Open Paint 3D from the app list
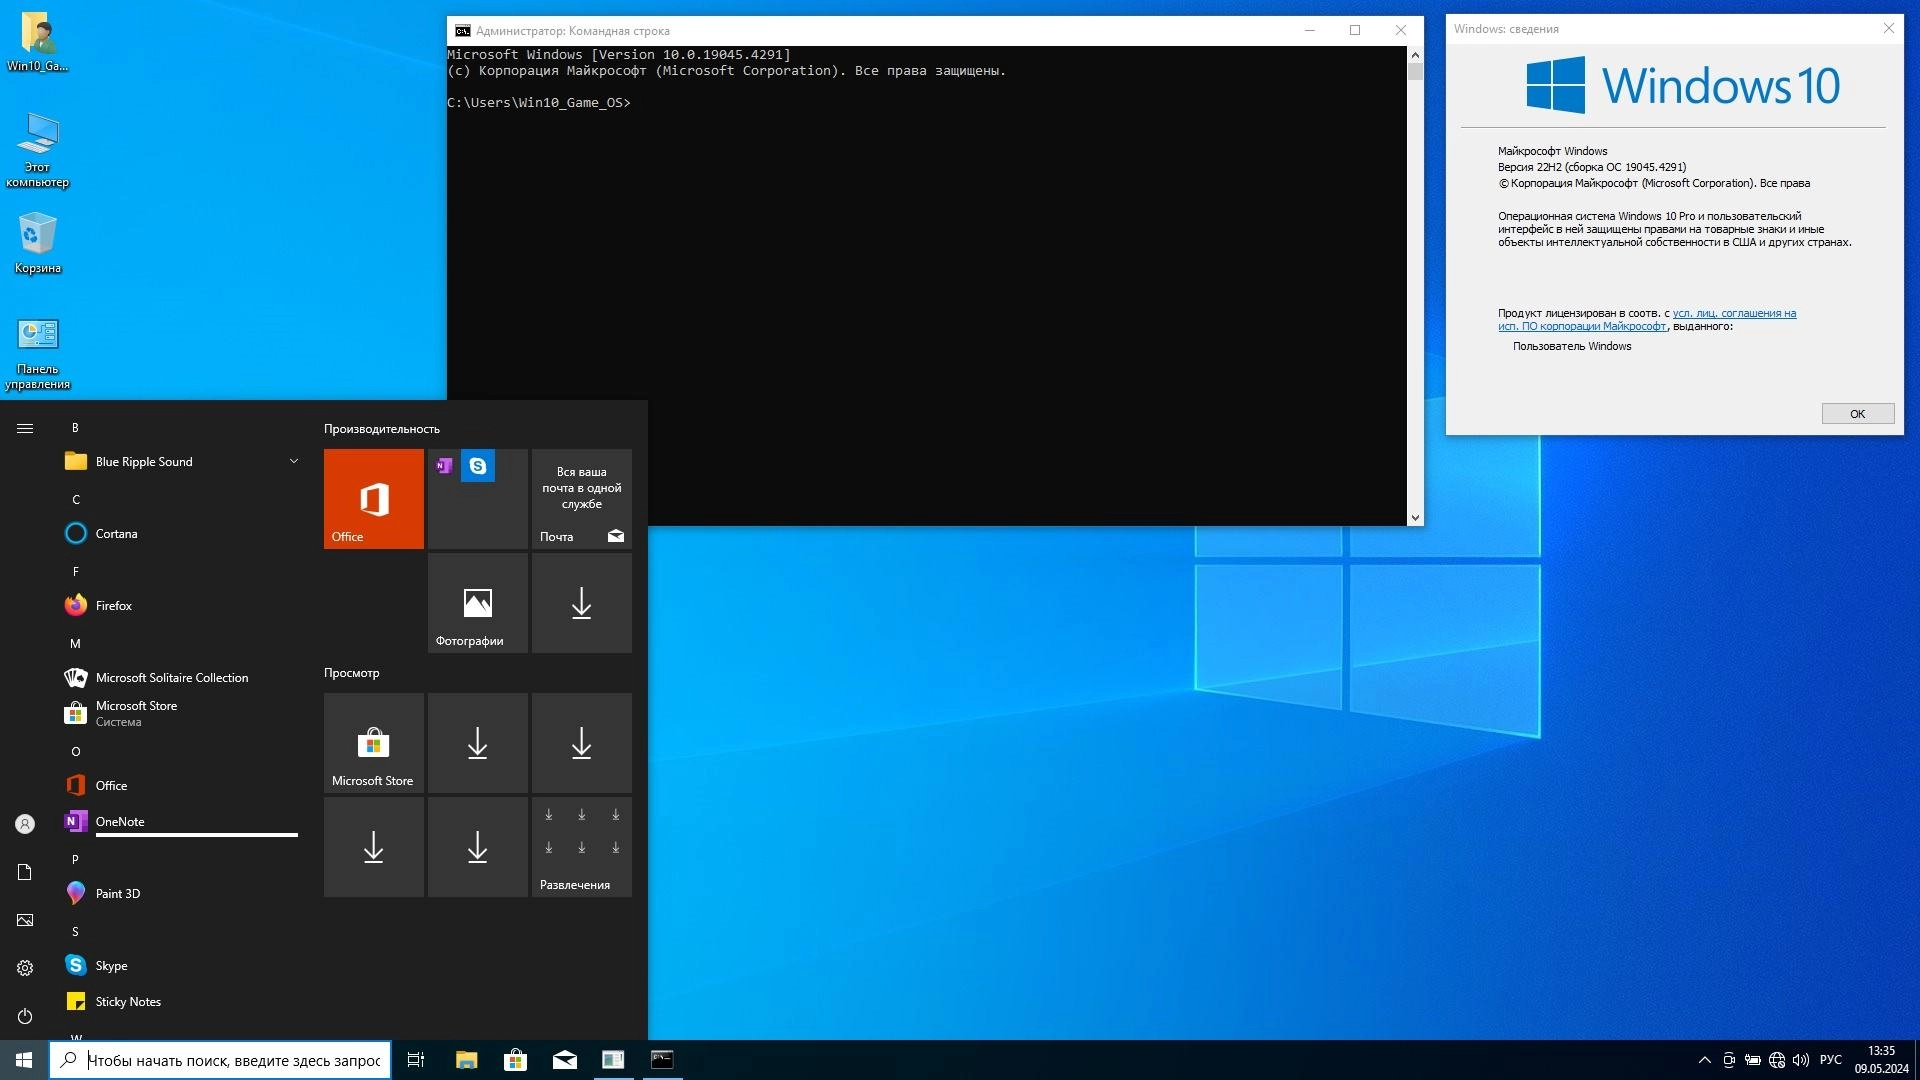 pyautogui.click(x=117, y=893)
